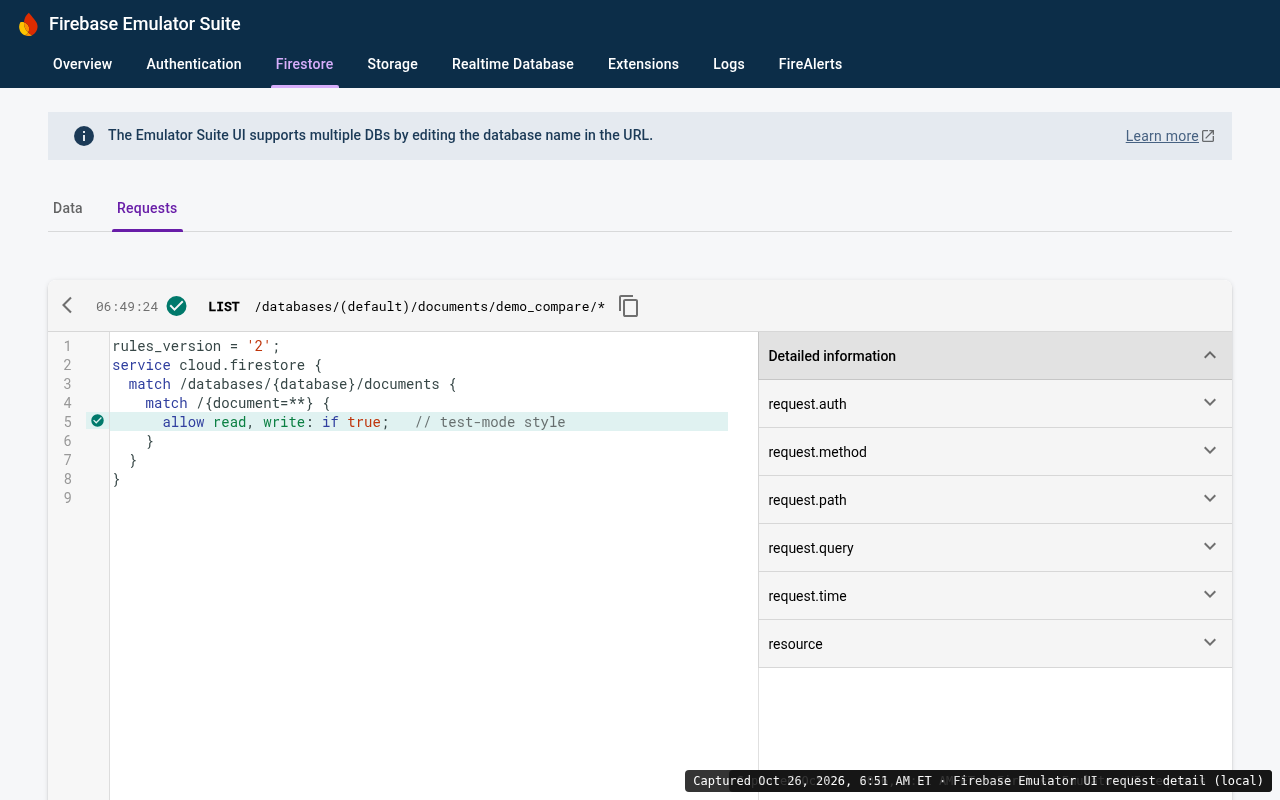Click the Firebase flame logo
Viewport: 1280px width, 800px height.
click(x=28, y=24)
